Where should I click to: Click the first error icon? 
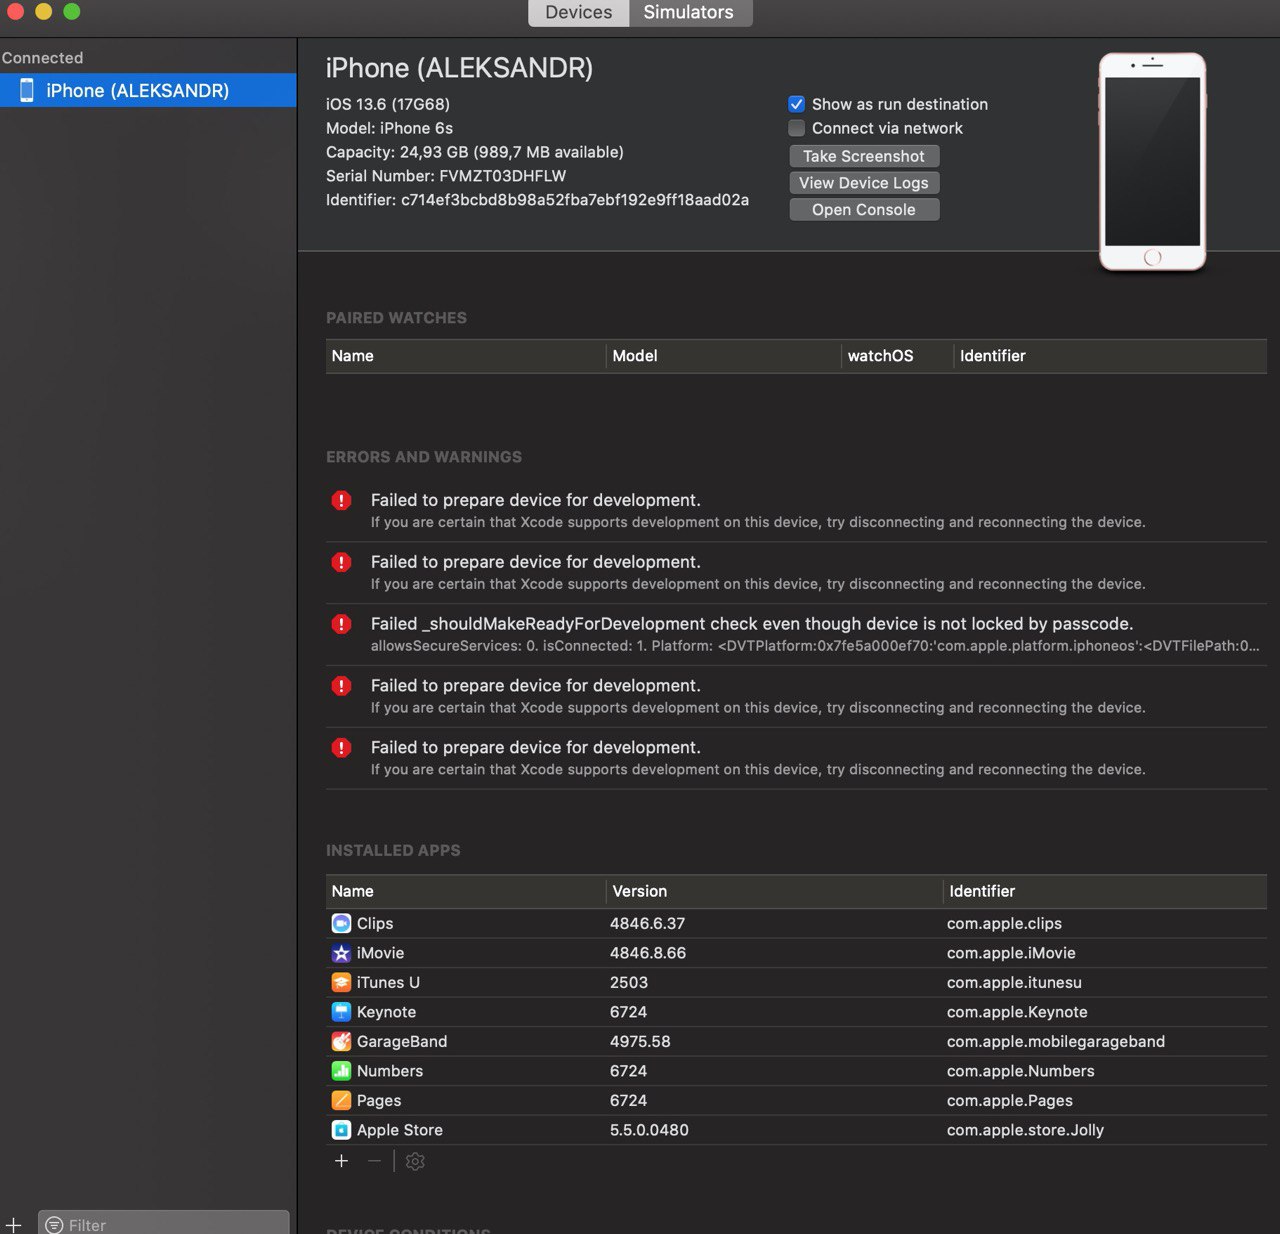point(341,500)
